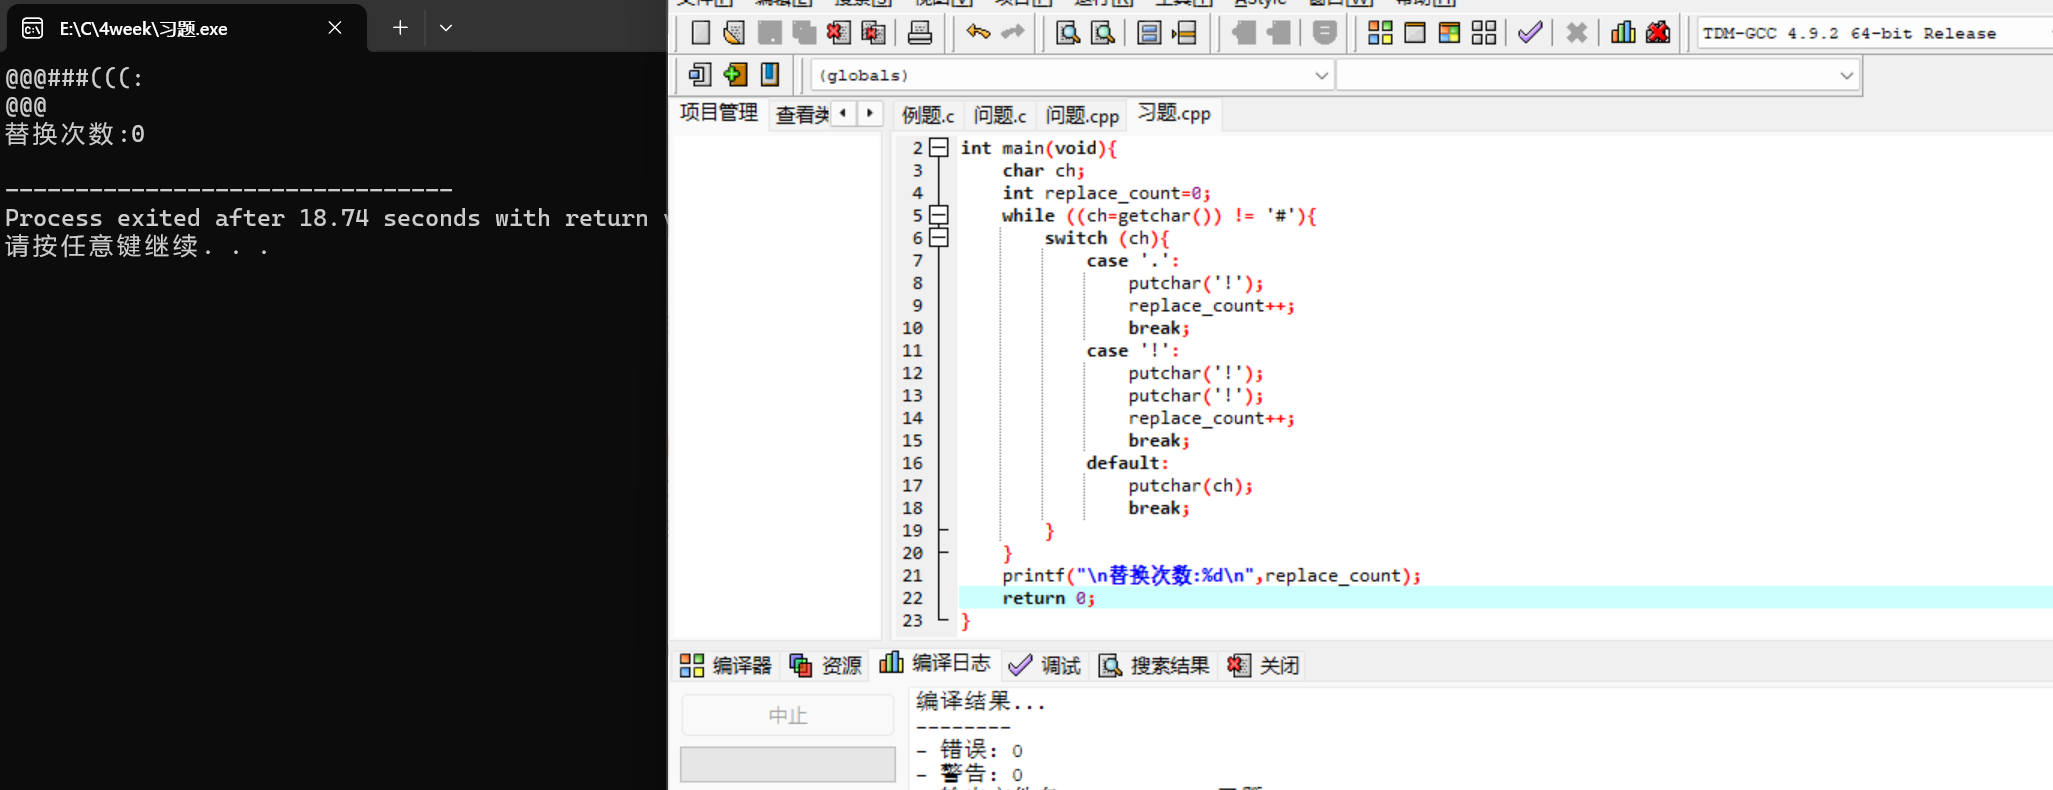Open the Replace dialog from the toolbar
2053x790 pixels.
(1103, 33)
